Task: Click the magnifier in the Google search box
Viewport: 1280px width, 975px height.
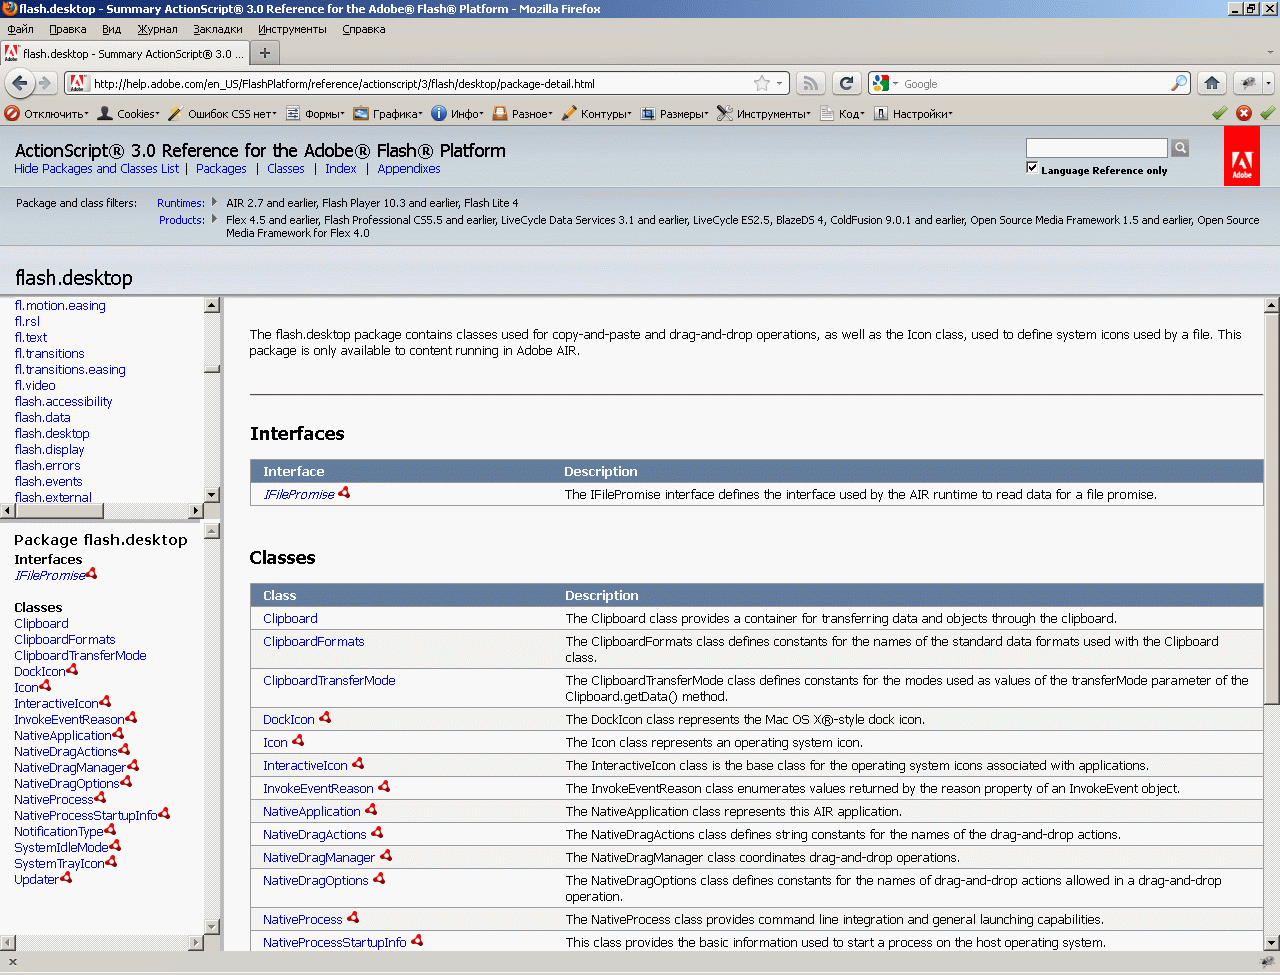Action: coord(1180,84)
